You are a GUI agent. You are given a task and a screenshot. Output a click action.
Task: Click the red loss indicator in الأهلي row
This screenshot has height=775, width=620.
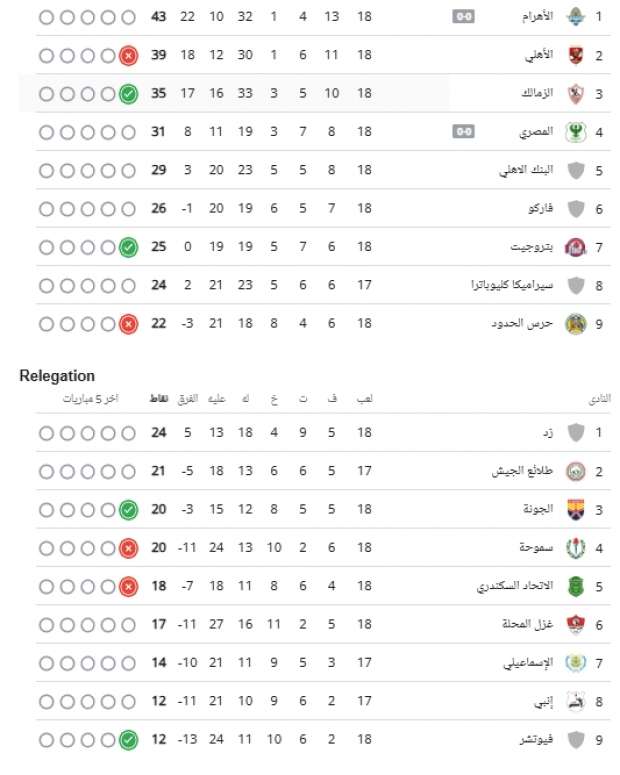(x=128, y=56)
